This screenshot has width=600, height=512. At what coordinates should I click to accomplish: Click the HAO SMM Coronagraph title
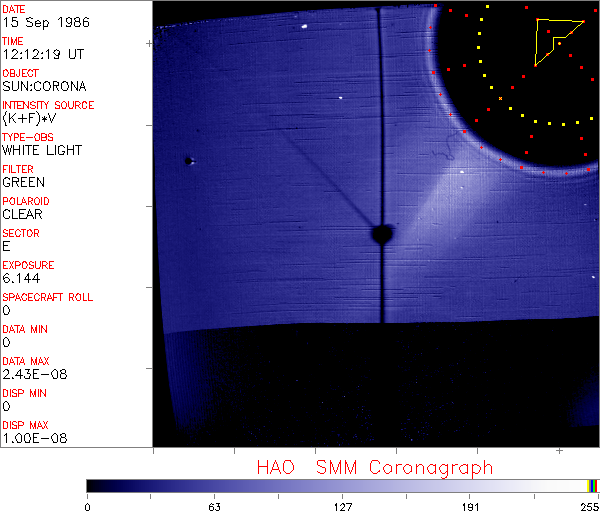(x=374, y=467)
